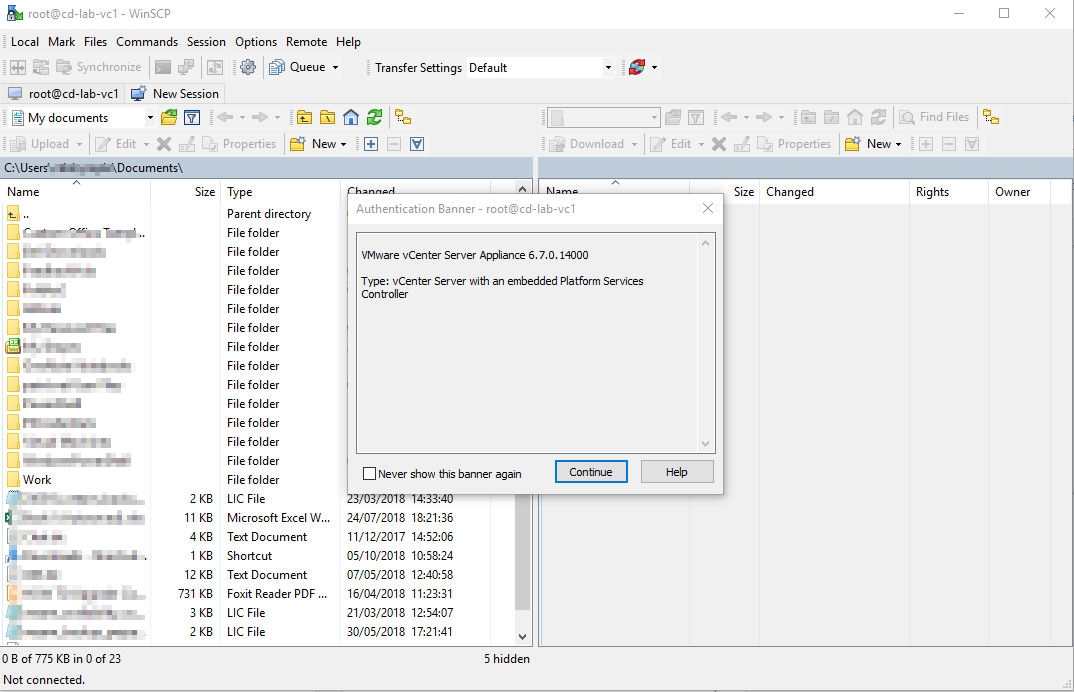Expand the reconnect session dropdown arrow

[x=654, y=67]
